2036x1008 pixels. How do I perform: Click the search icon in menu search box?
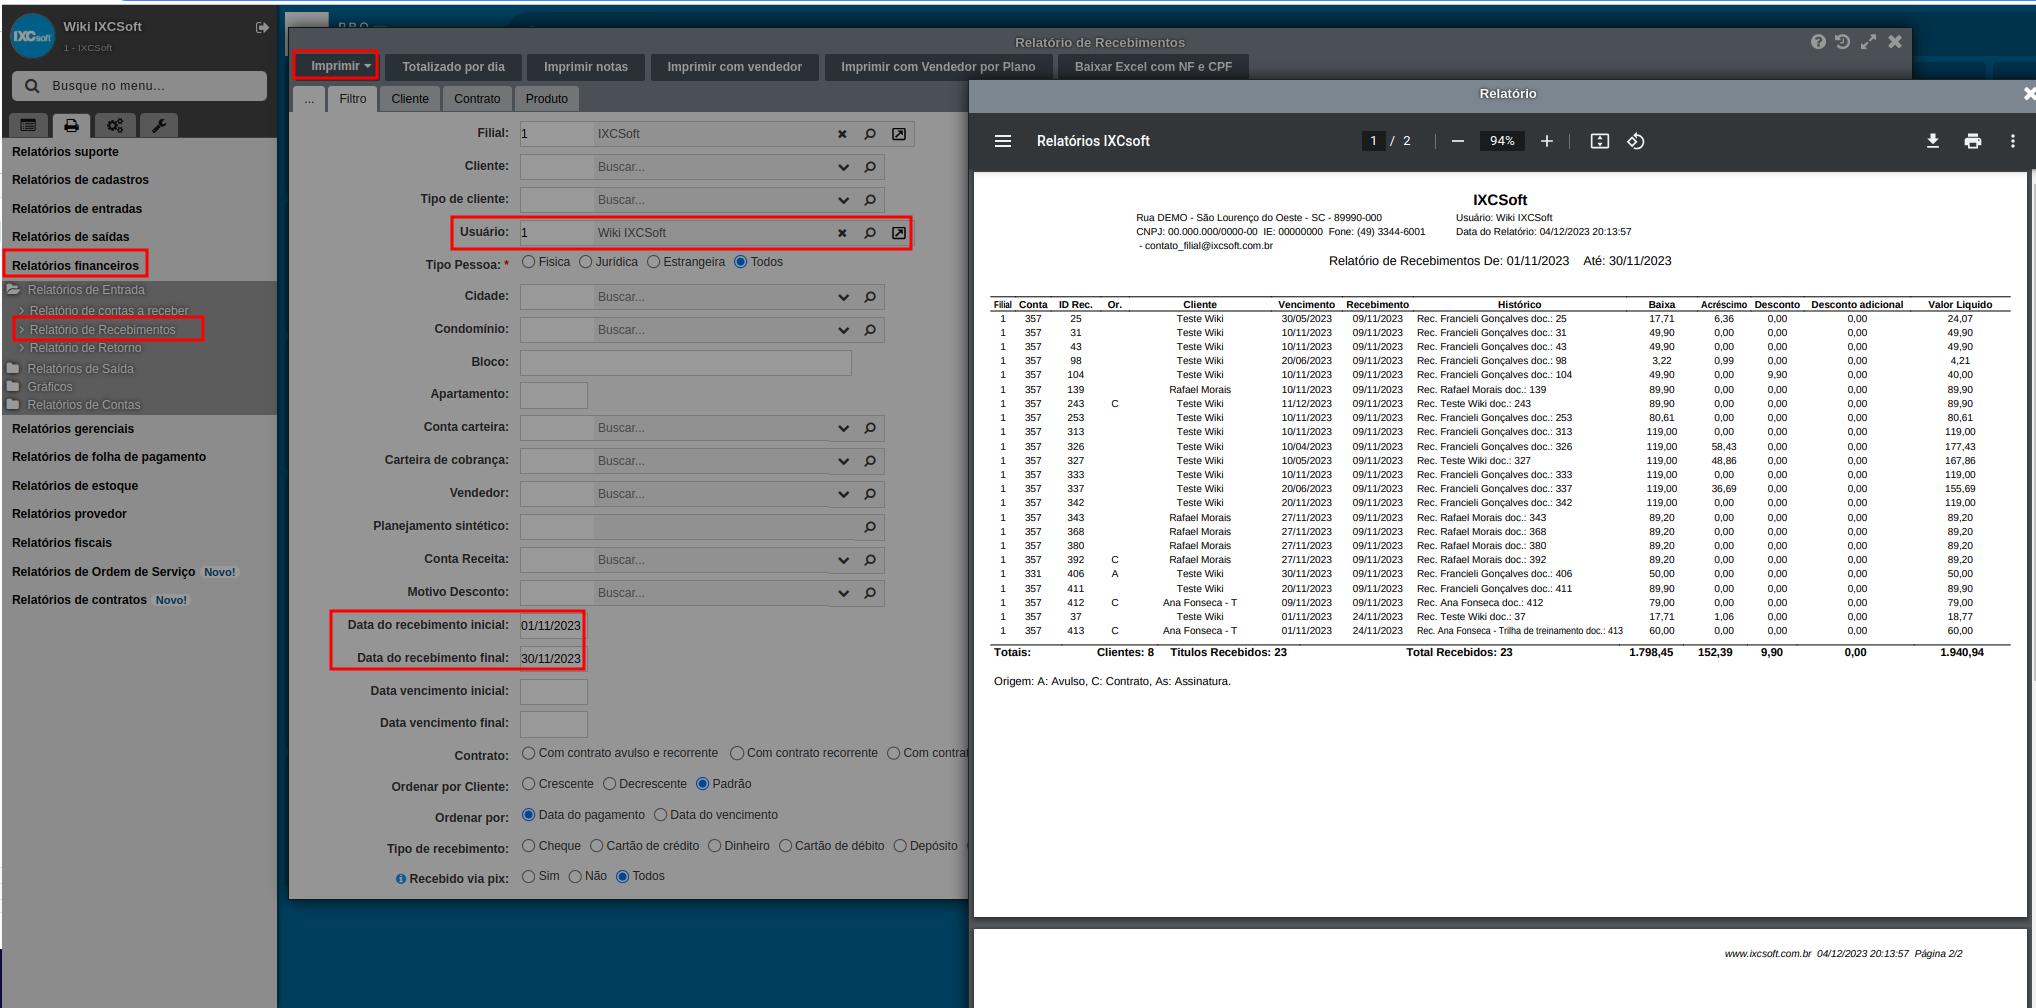point(32,86)
